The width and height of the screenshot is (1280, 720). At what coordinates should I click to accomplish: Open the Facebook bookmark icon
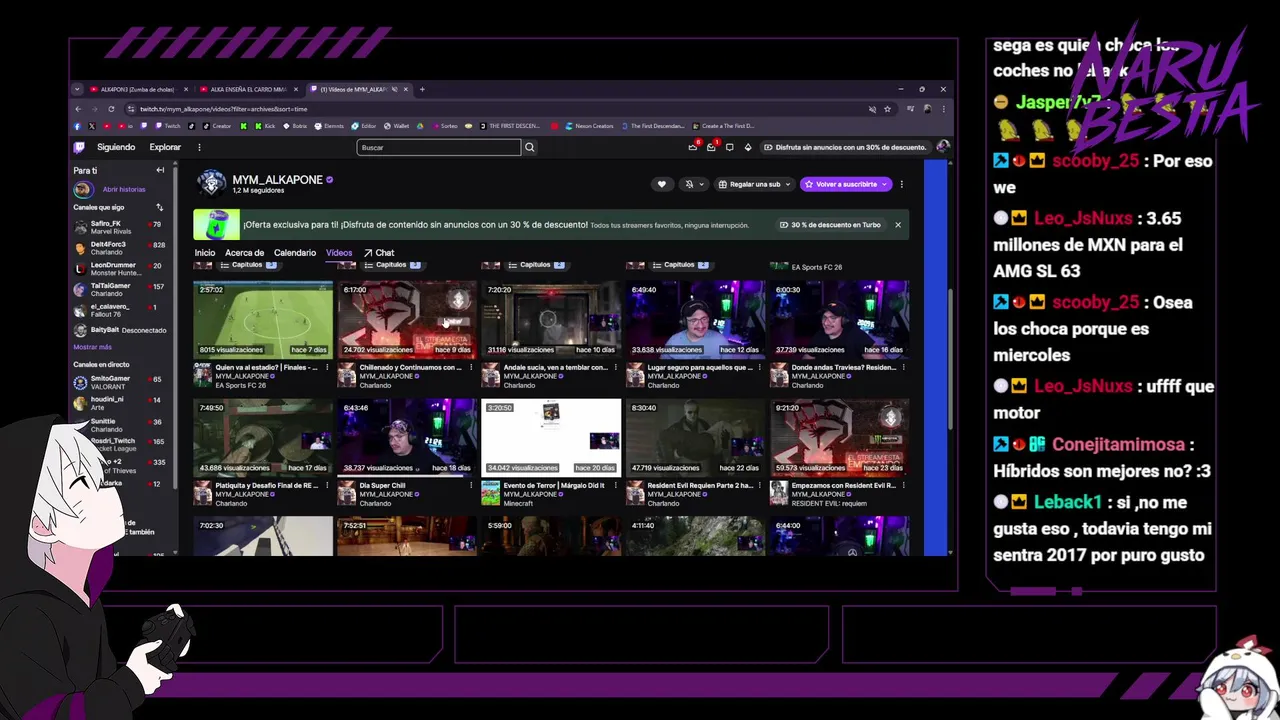[78, 126]
